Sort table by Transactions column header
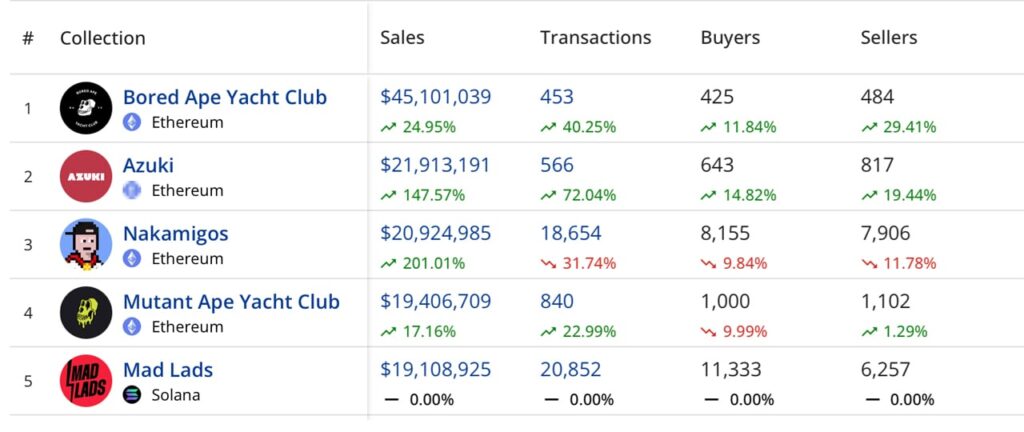This screenshot has height=432, width=1024. (595, 38)
